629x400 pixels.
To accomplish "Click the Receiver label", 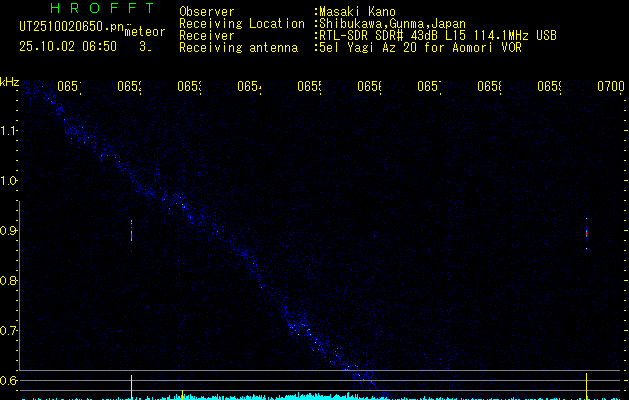I will (x=207, y=36).
